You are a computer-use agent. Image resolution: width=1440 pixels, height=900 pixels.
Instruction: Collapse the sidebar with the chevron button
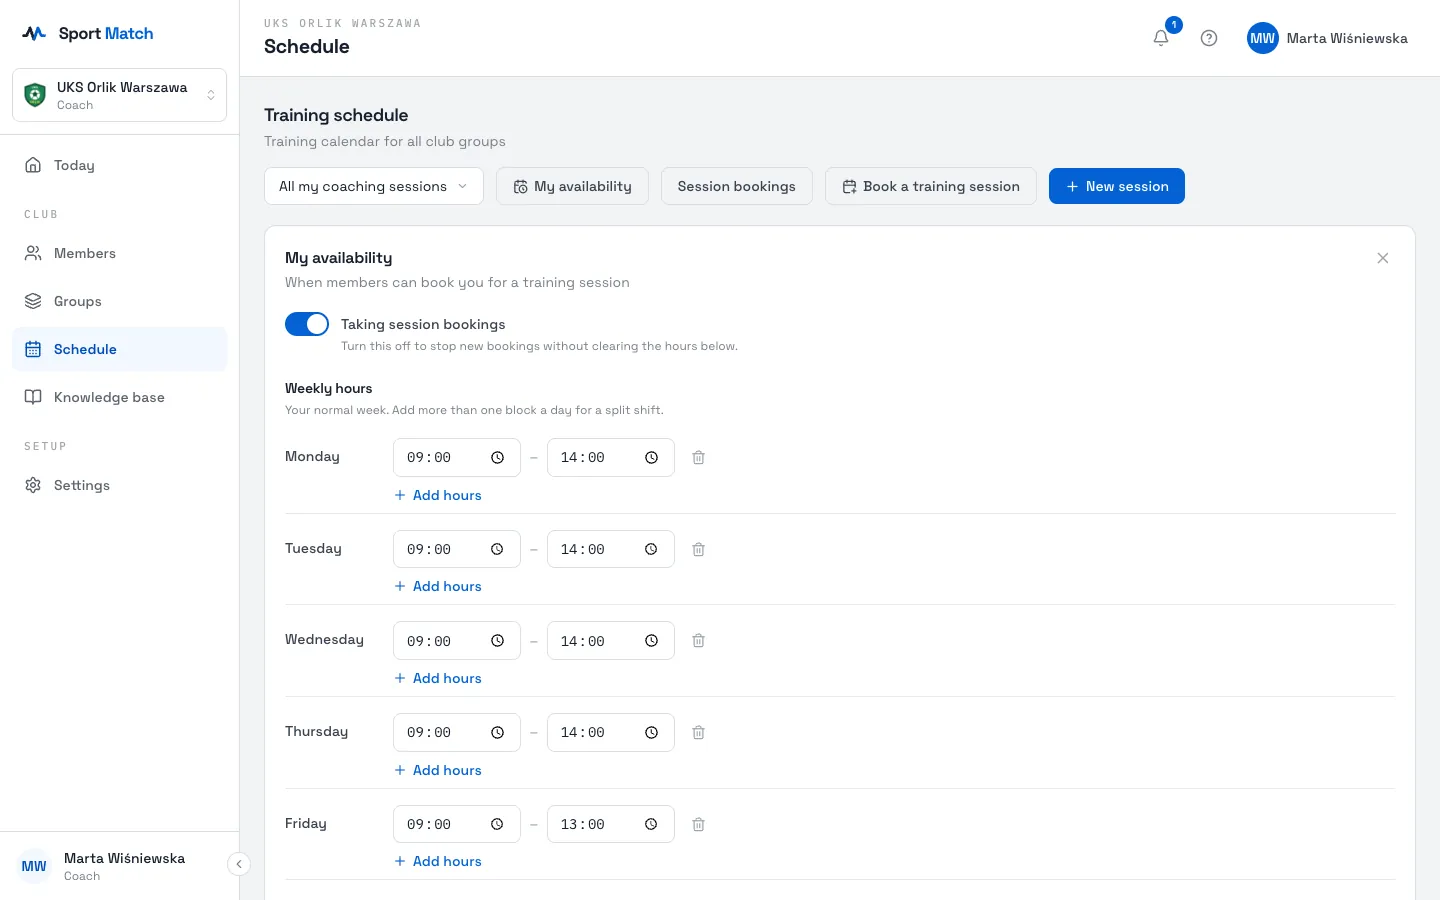[x=239, y=864]
